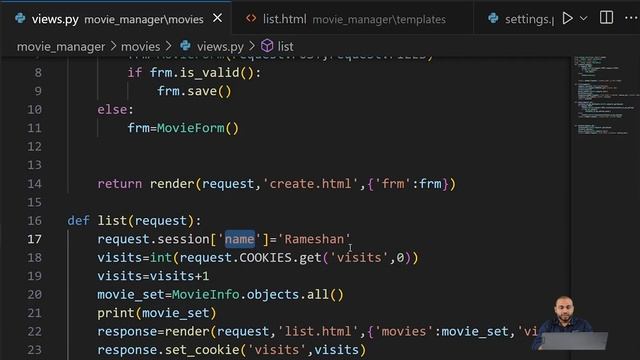Viewport: 640px width, 360px height.
Task: Click 'create.html' string on line 14
Action: tap(310, 184)
